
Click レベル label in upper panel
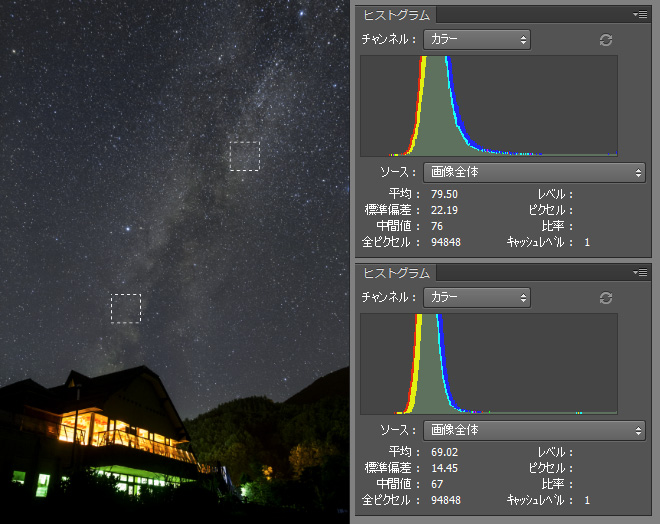[x=555, y=194]
